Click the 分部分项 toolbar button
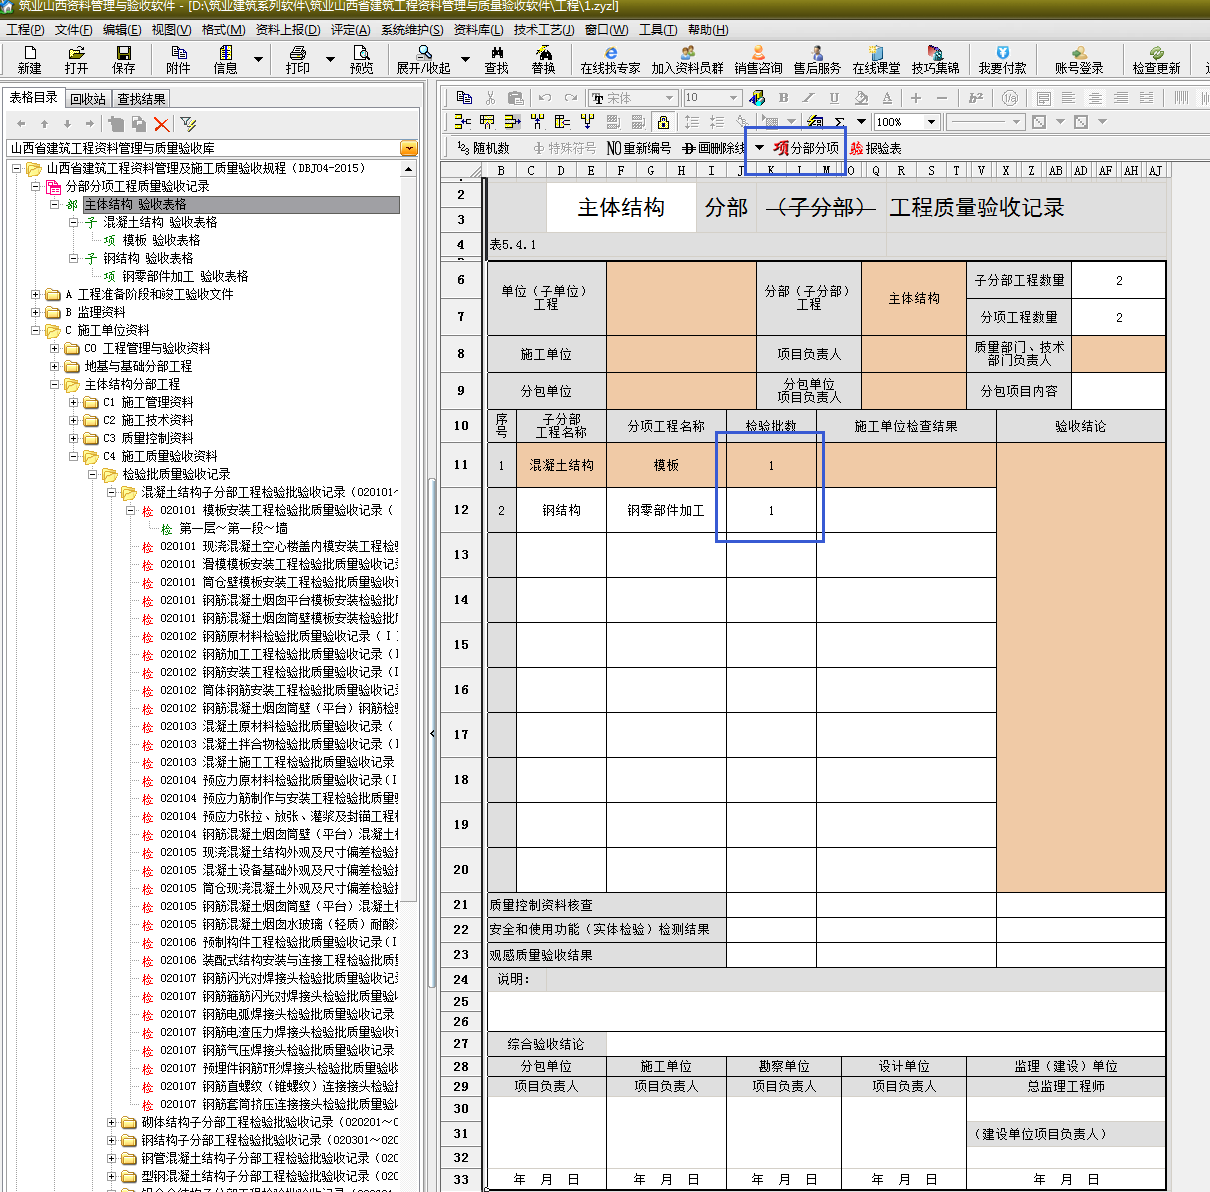This screenshot has width=1210, height=1192. pos(806,148)
